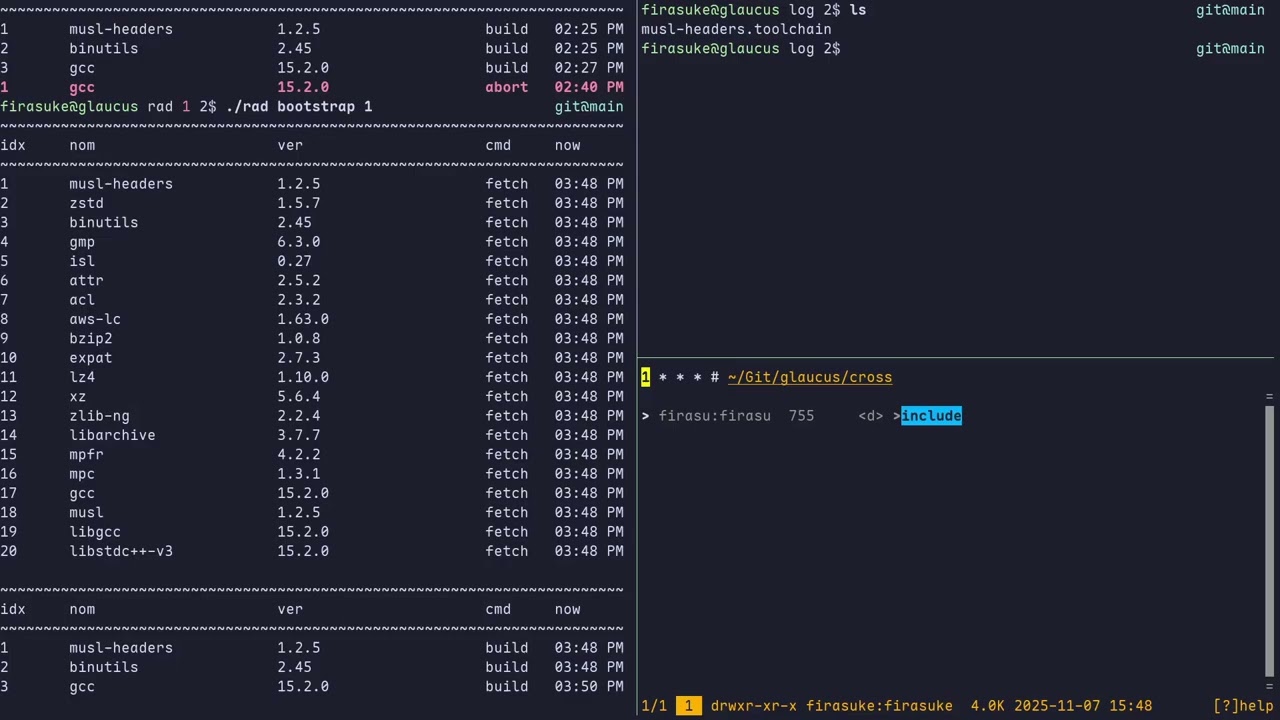The width and height of the screenshot is (1280, 720).
Task: Click the 4.0K size in nnn status bar
Action: 988,706
